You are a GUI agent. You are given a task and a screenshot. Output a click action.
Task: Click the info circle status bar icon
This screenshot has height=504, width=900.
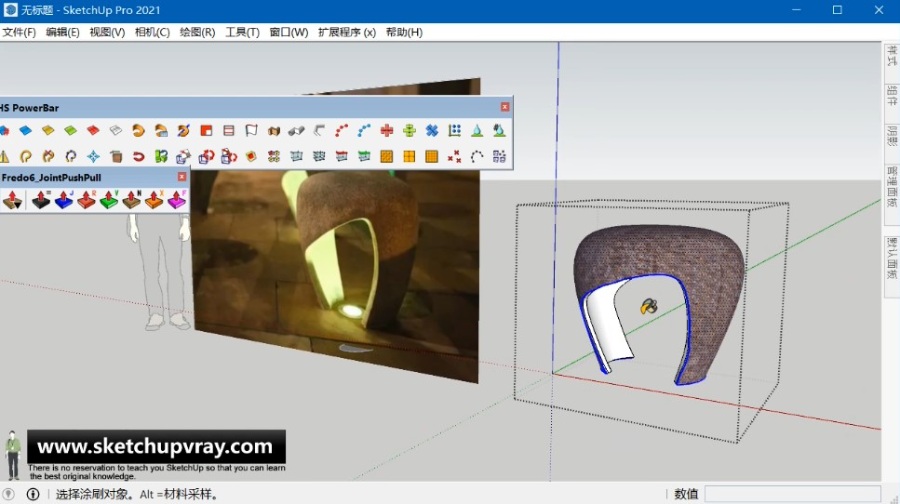(x=33, y=494)
